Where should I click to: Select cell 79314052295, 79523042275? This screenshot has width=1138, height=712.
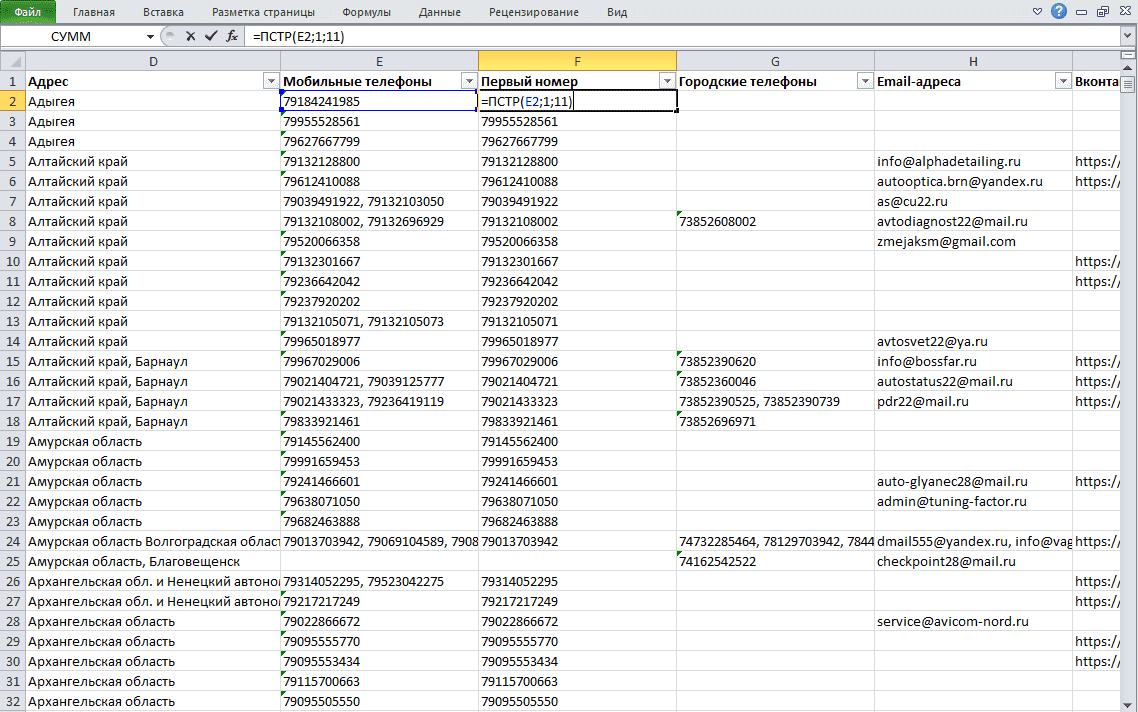tap(380, 581)
